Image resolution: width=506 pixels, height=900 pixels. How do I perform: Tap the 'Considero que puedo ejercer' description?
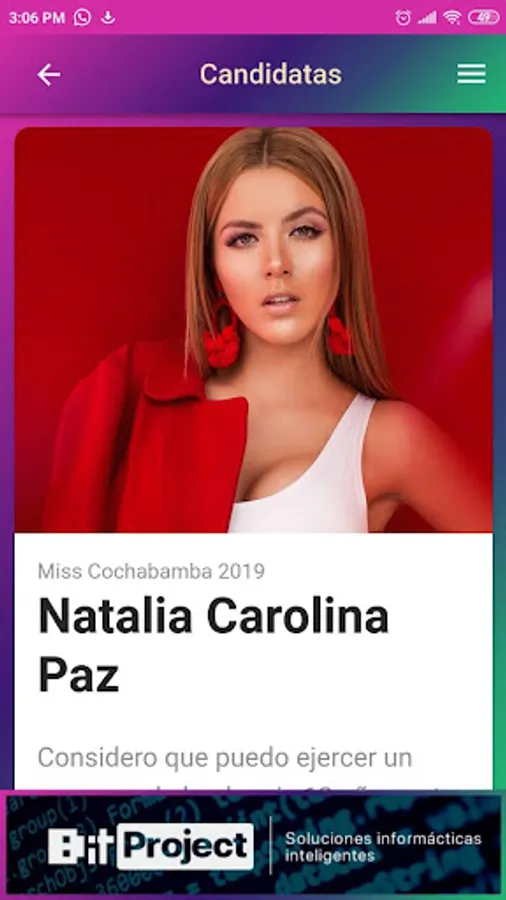(225, 758)
